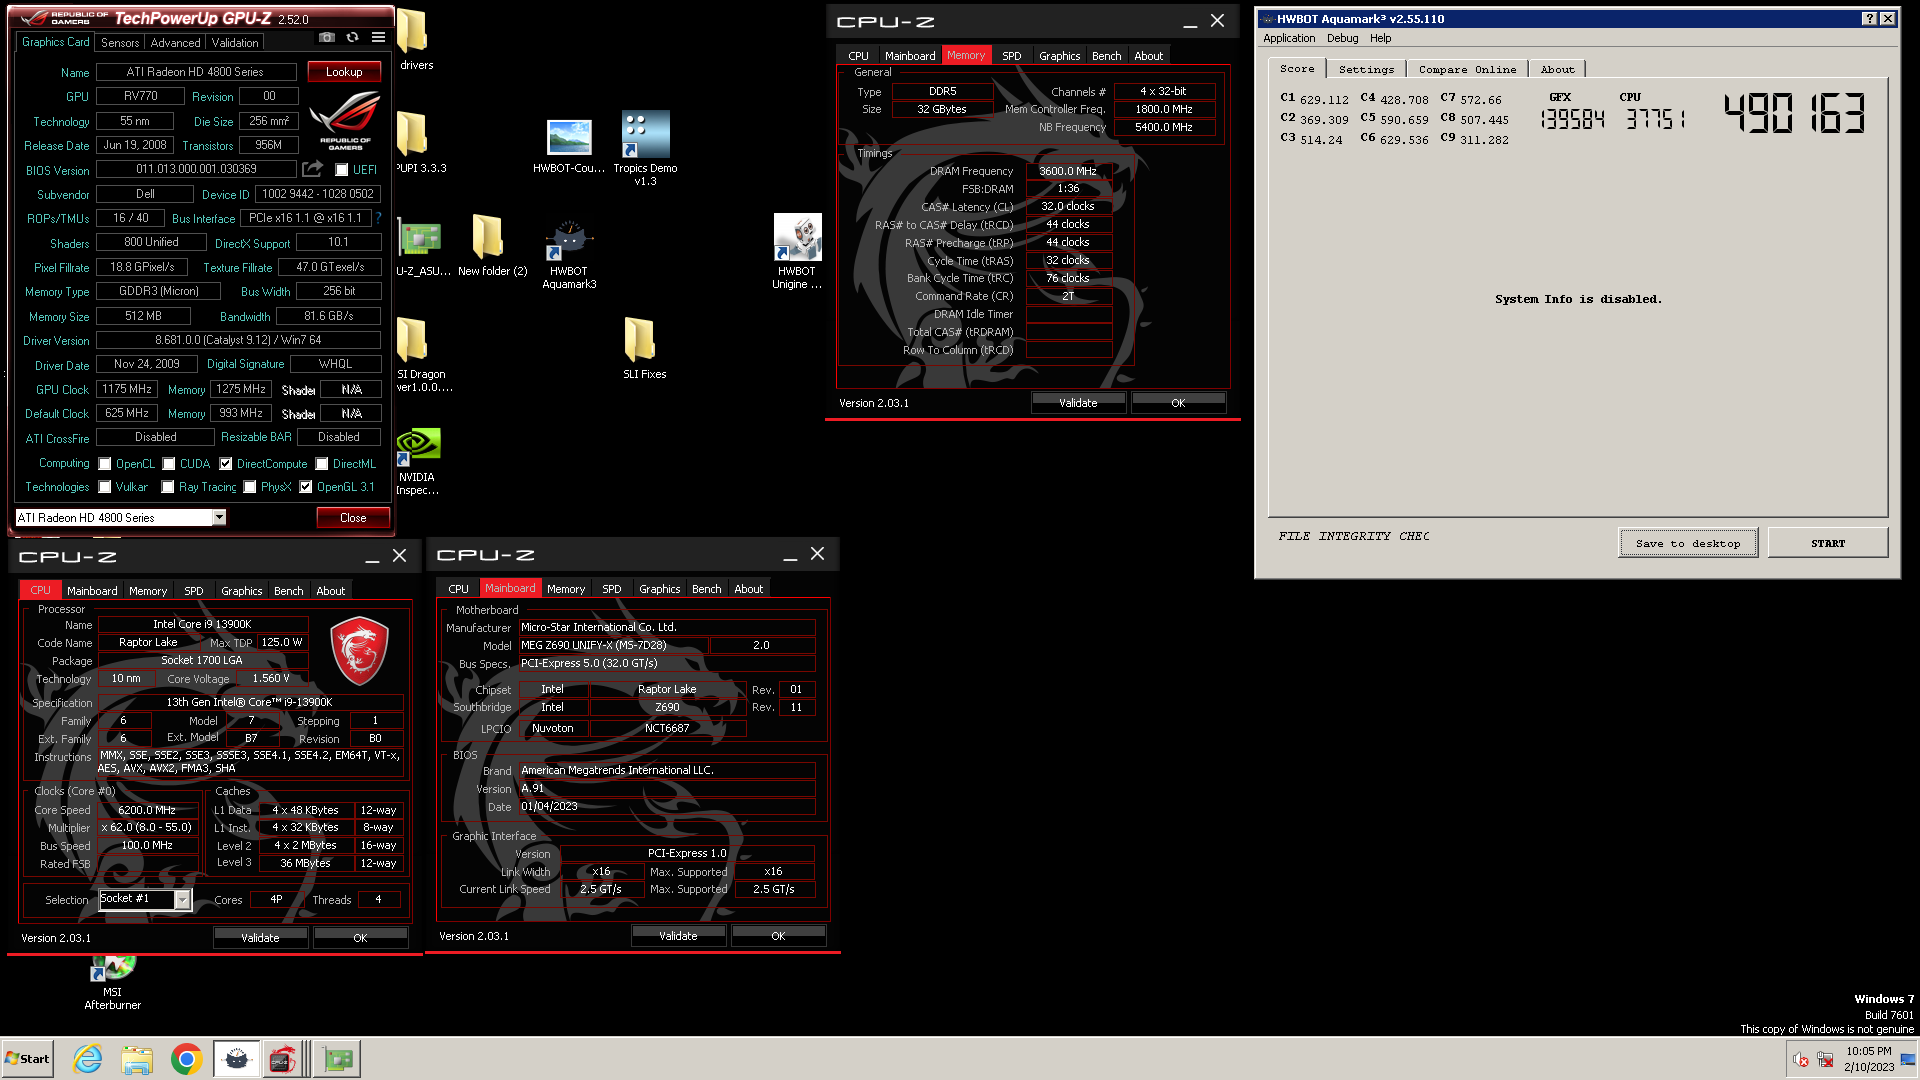Click volume icon in system tray

[x=1801, y=1060]
